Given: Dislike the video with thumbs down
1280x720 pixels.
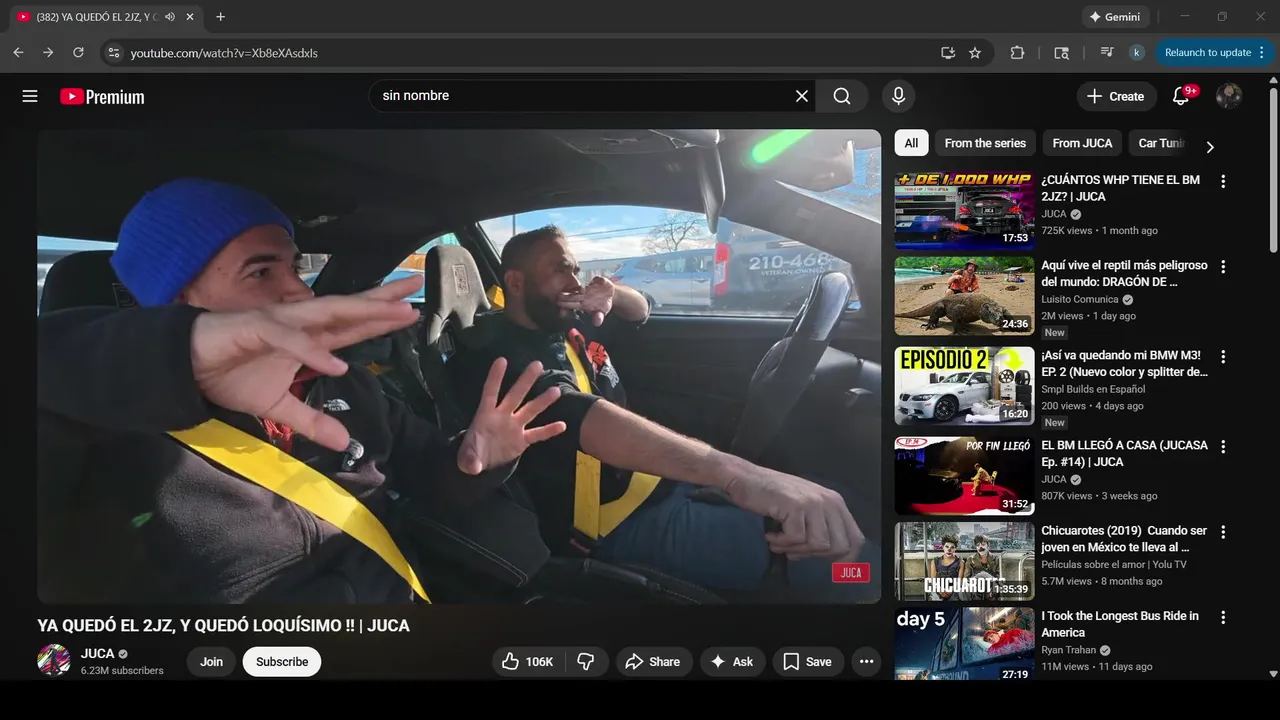Looking at the screenshot, I should click(x=587, y=661).
